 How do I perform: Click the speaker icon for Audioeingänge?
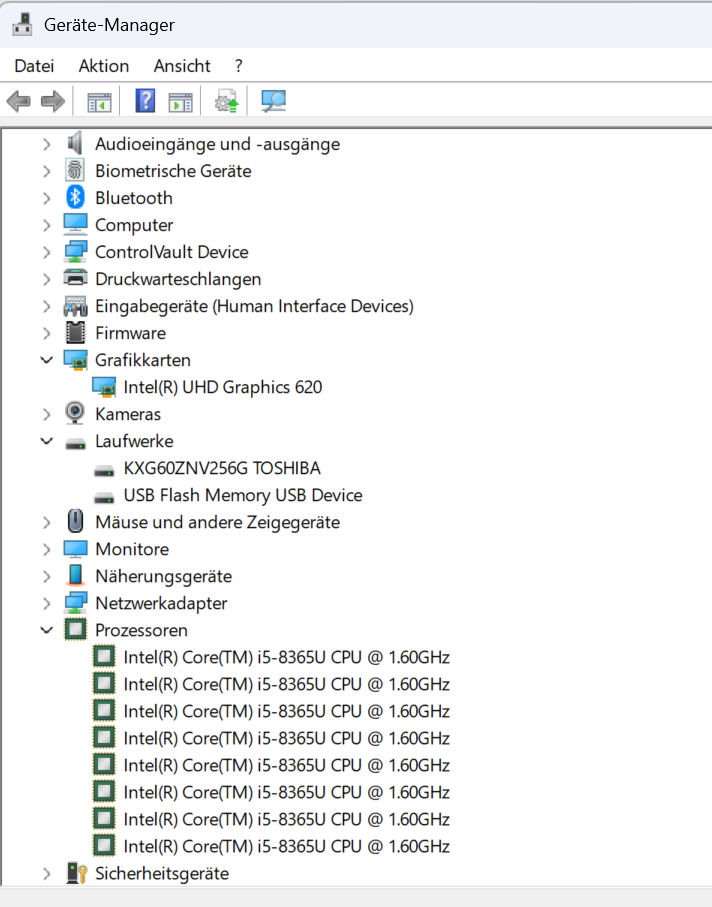pyautogui.click(x=75, y=143)
